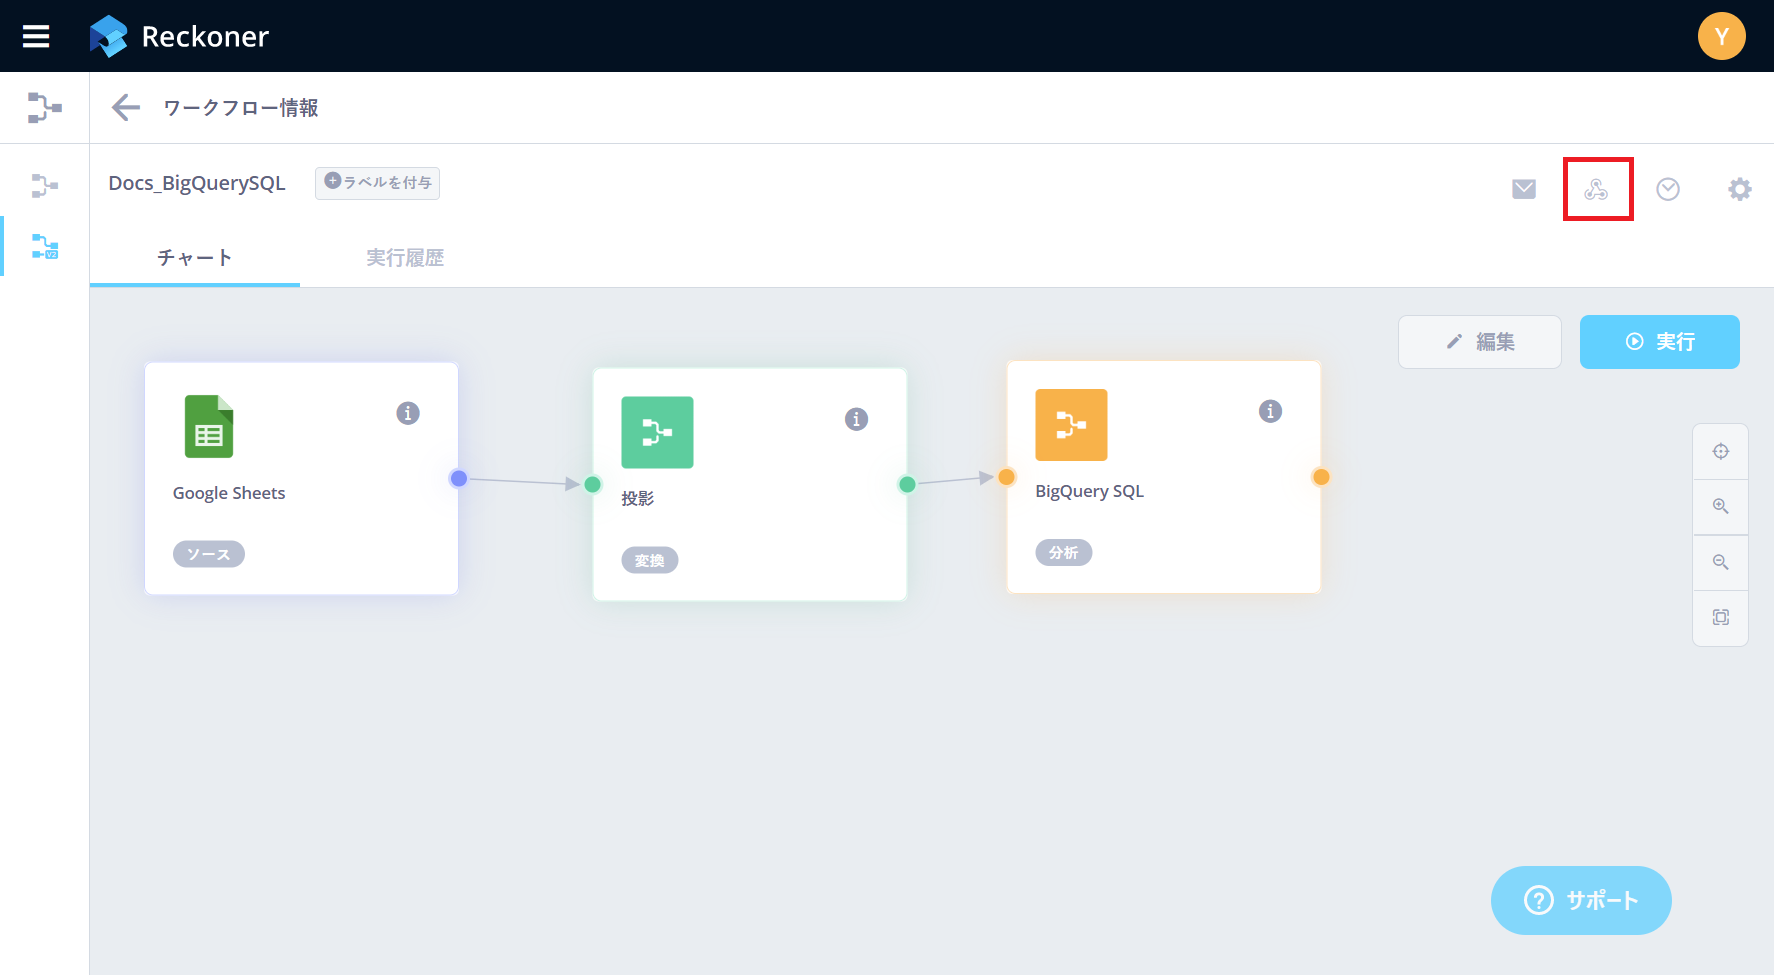This screenshot has width=1774, height=975.
Task: Click the webhook icon in the header
Action: coord(1596,189)
